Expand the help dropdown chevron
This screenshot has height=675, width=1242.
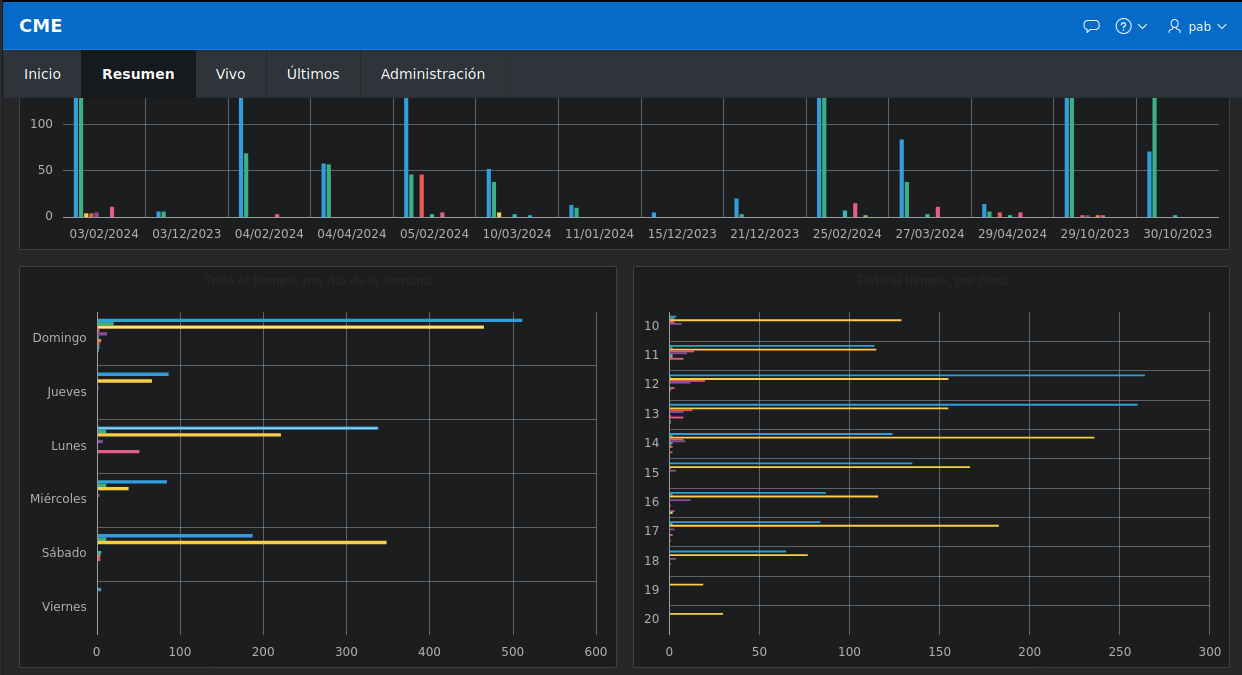[1140, 26]
